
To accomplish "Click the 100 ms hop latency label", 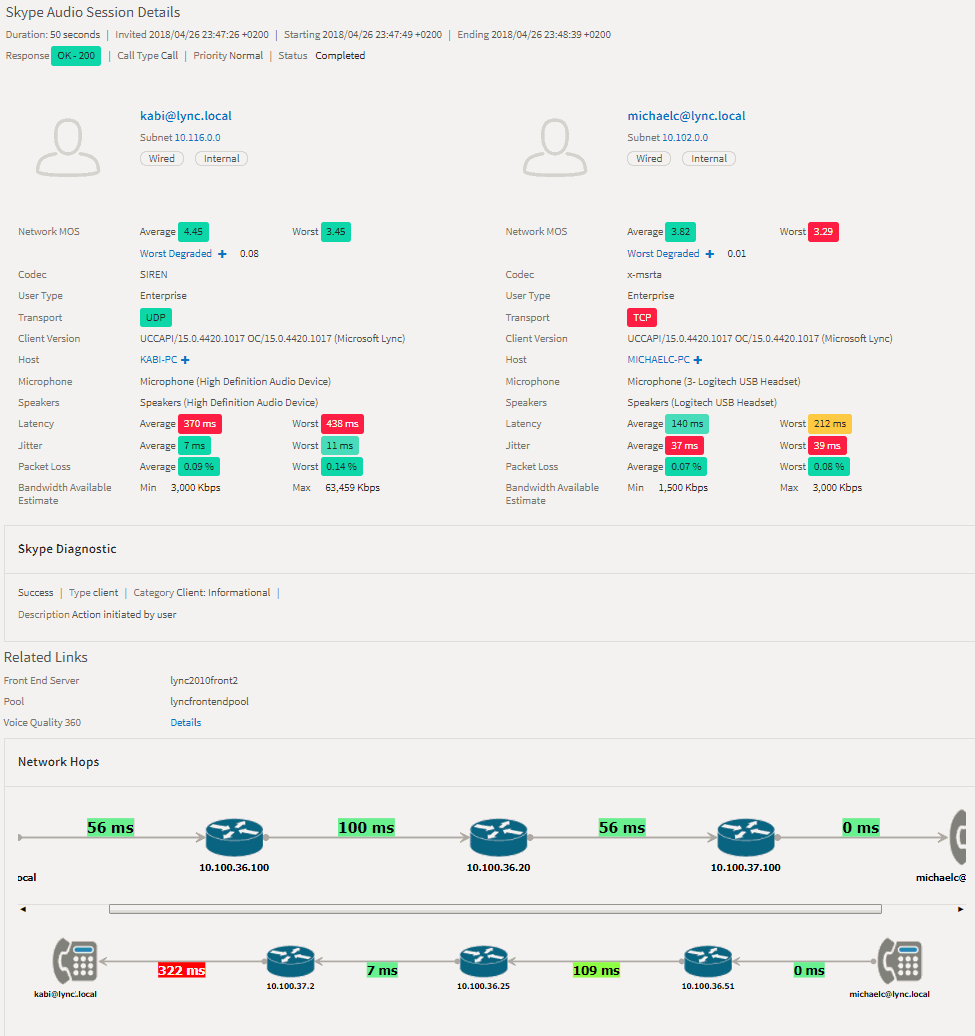I will click(x=366, y=827).
